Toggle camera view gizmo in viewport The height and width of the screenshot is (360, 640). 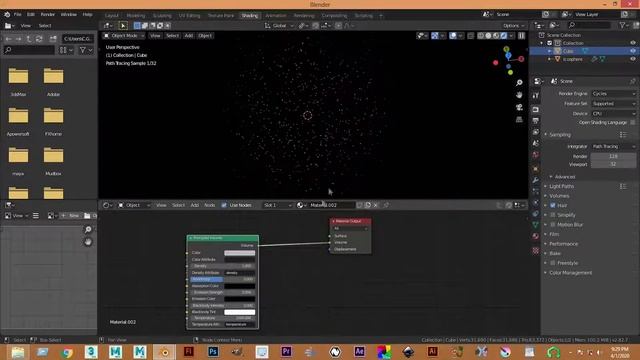tap(519, 107)
